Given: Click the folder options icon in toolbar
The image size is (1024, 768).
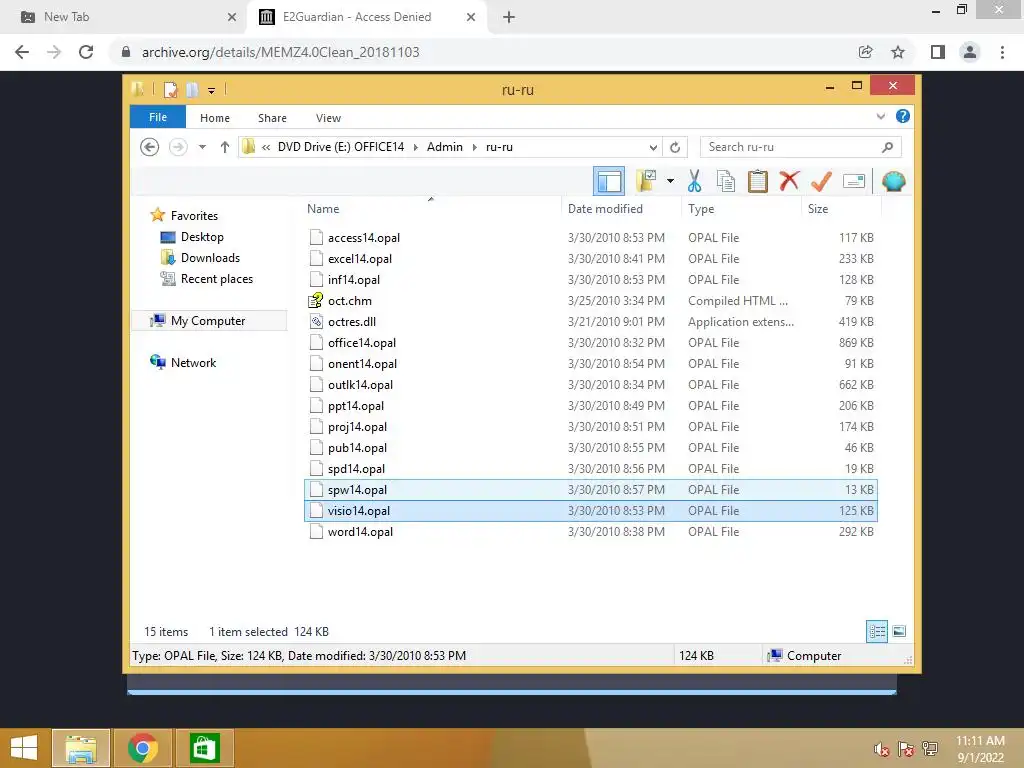Looking at the screenshot, I should click(647, 181).
